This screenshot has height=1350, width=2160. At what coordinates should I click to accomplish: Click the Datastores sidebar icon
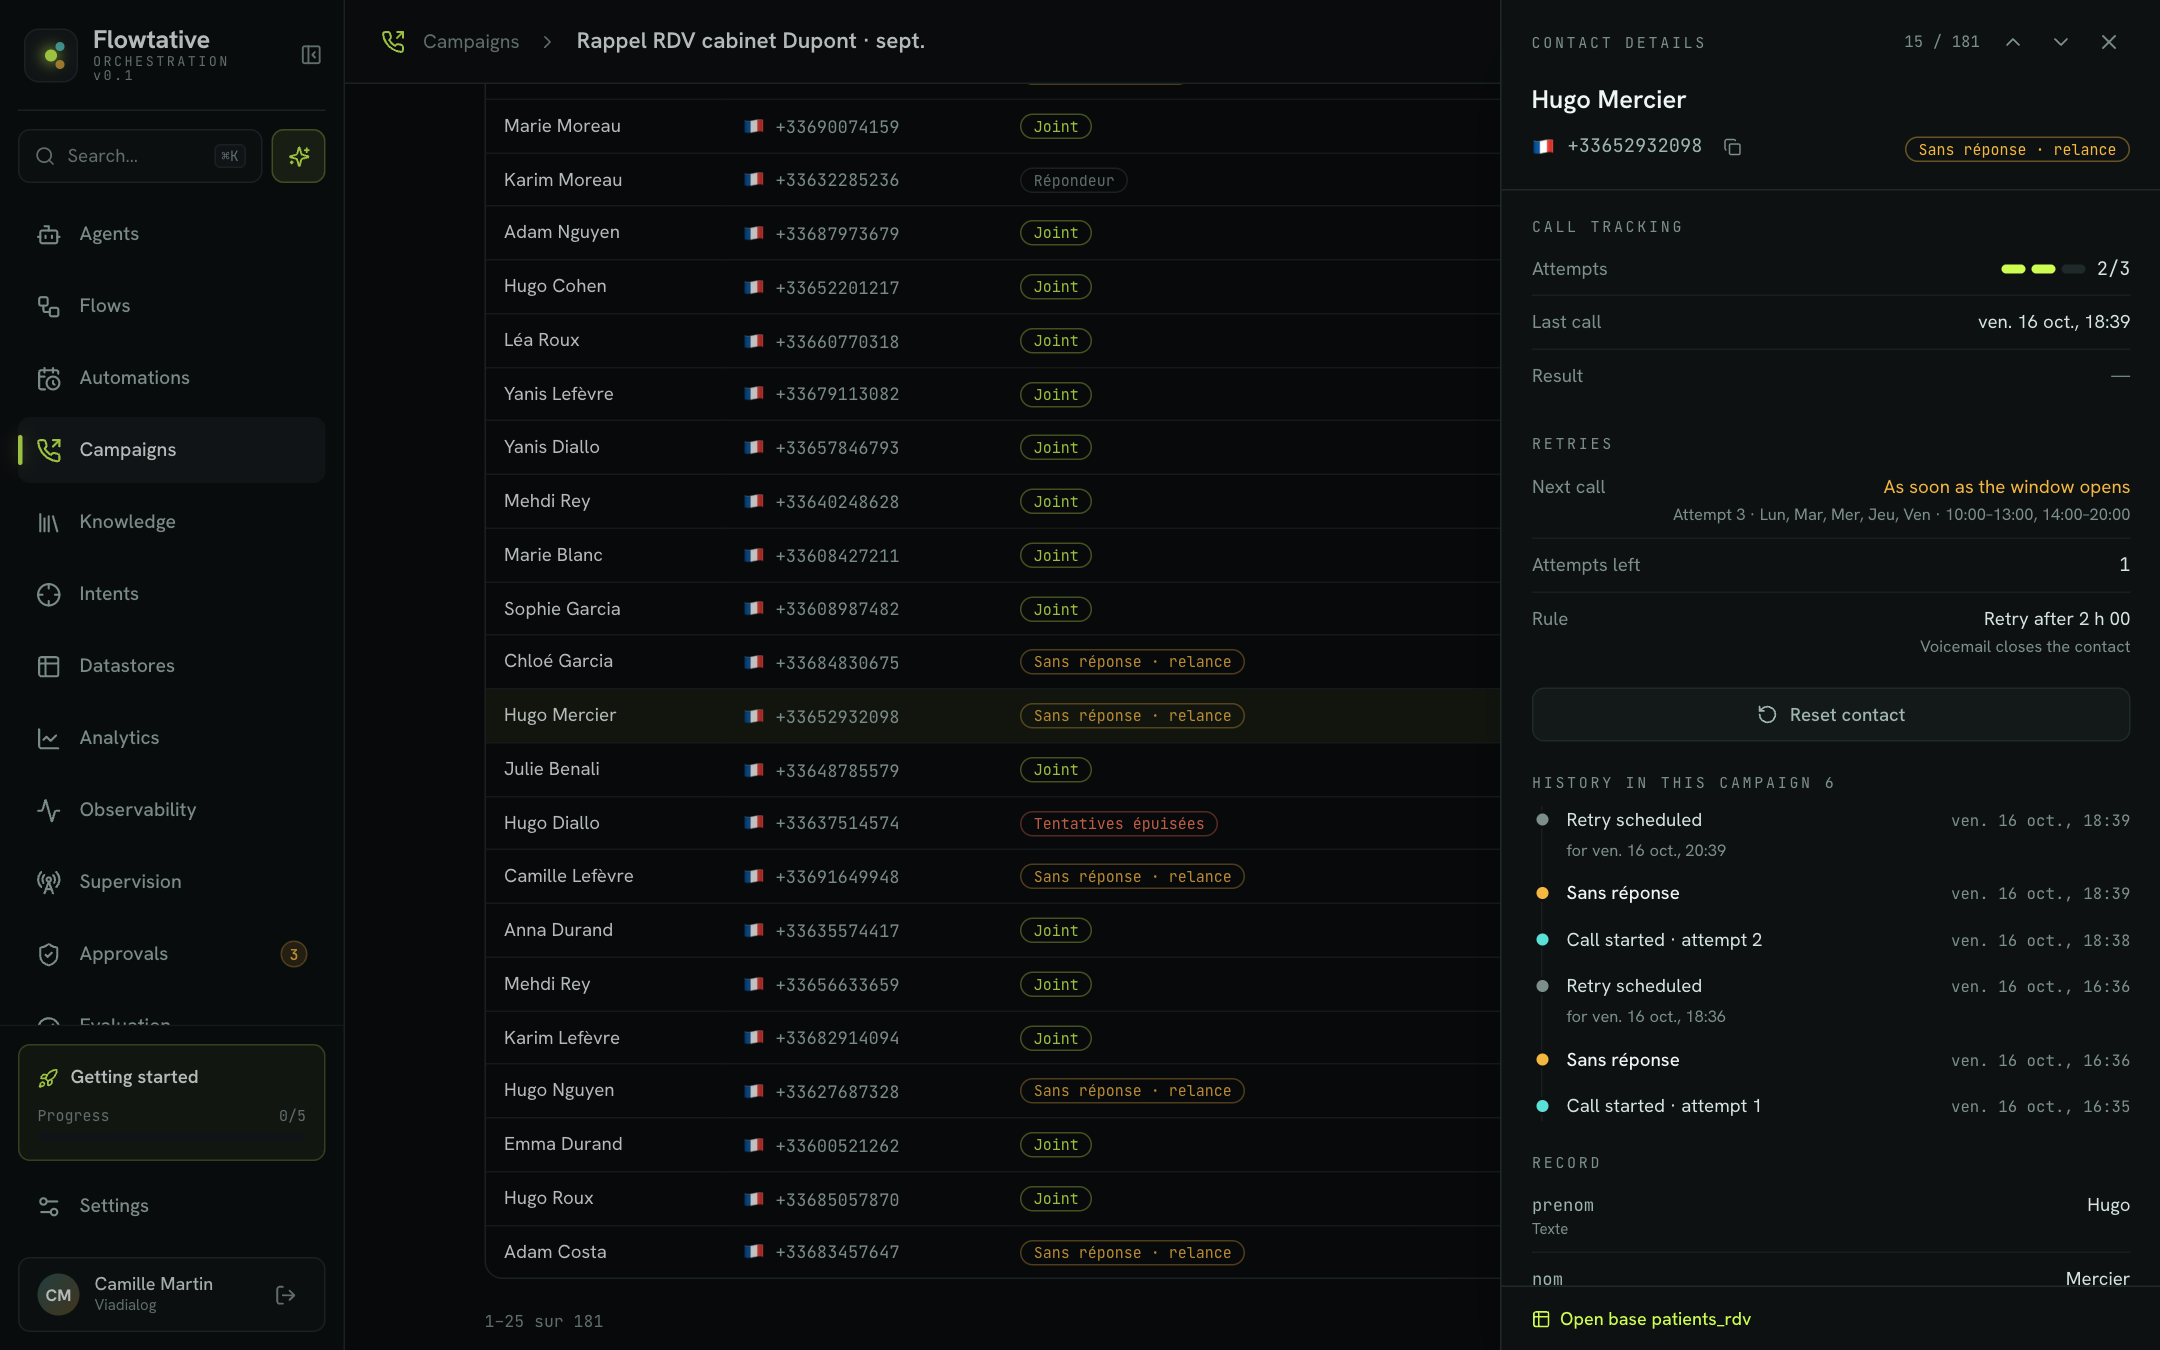coord(49,666)
